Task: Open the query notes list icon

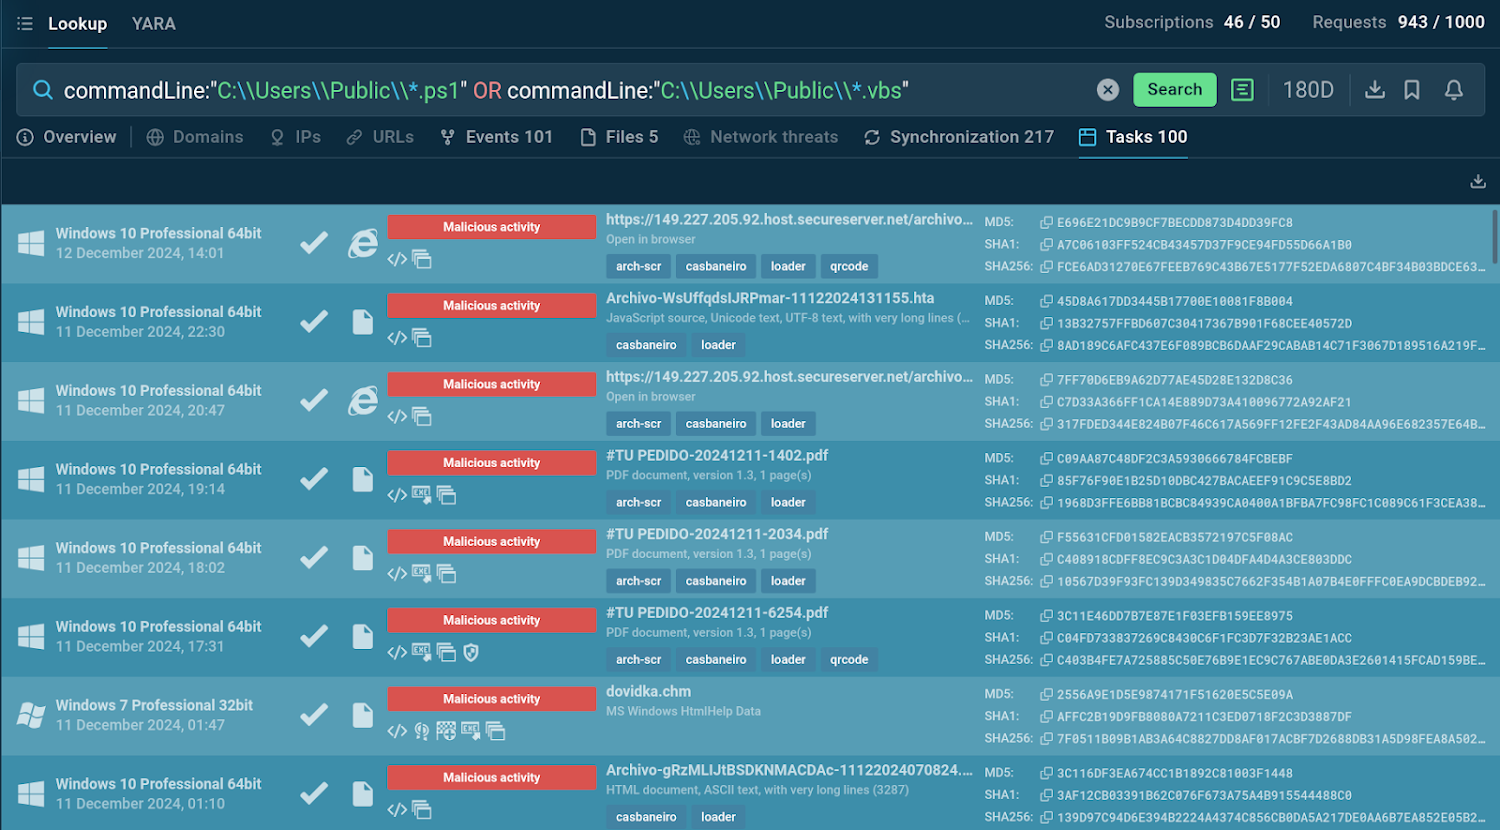Action: click(x=1242, y=90)
